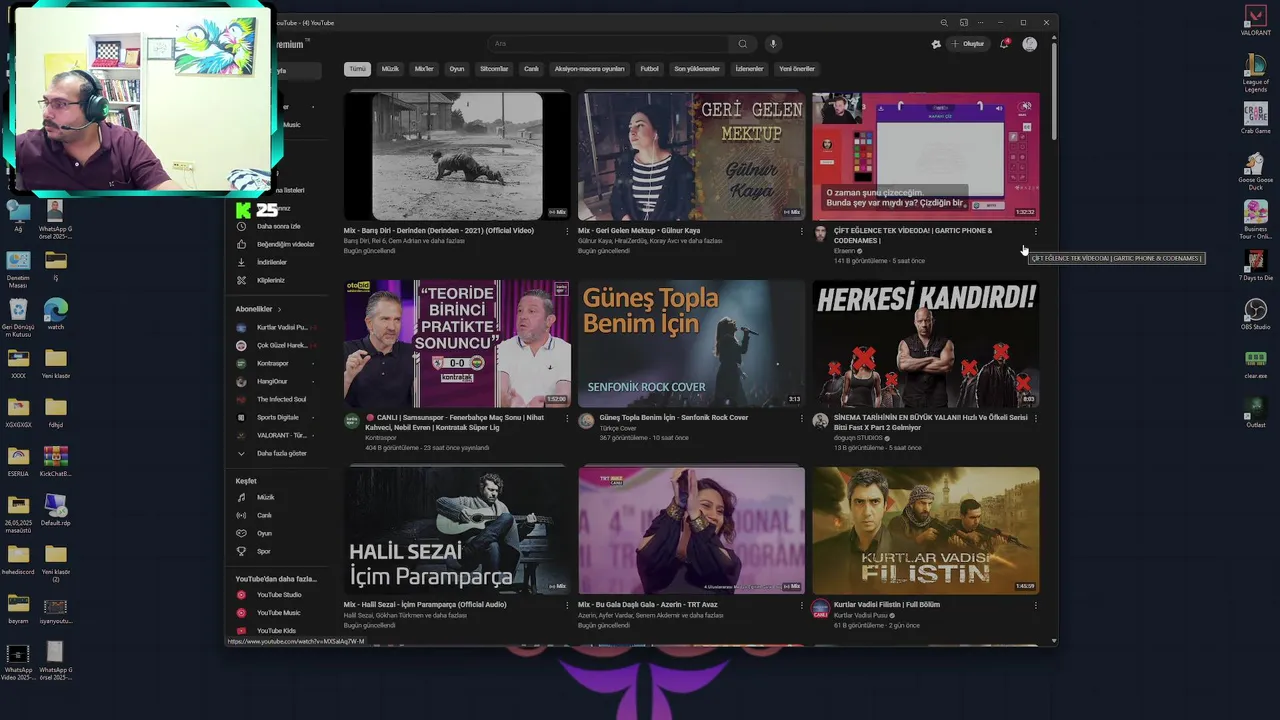
Task: Open Goose Goose Duck desktop shortcut
Action: tap(1255, 170)
